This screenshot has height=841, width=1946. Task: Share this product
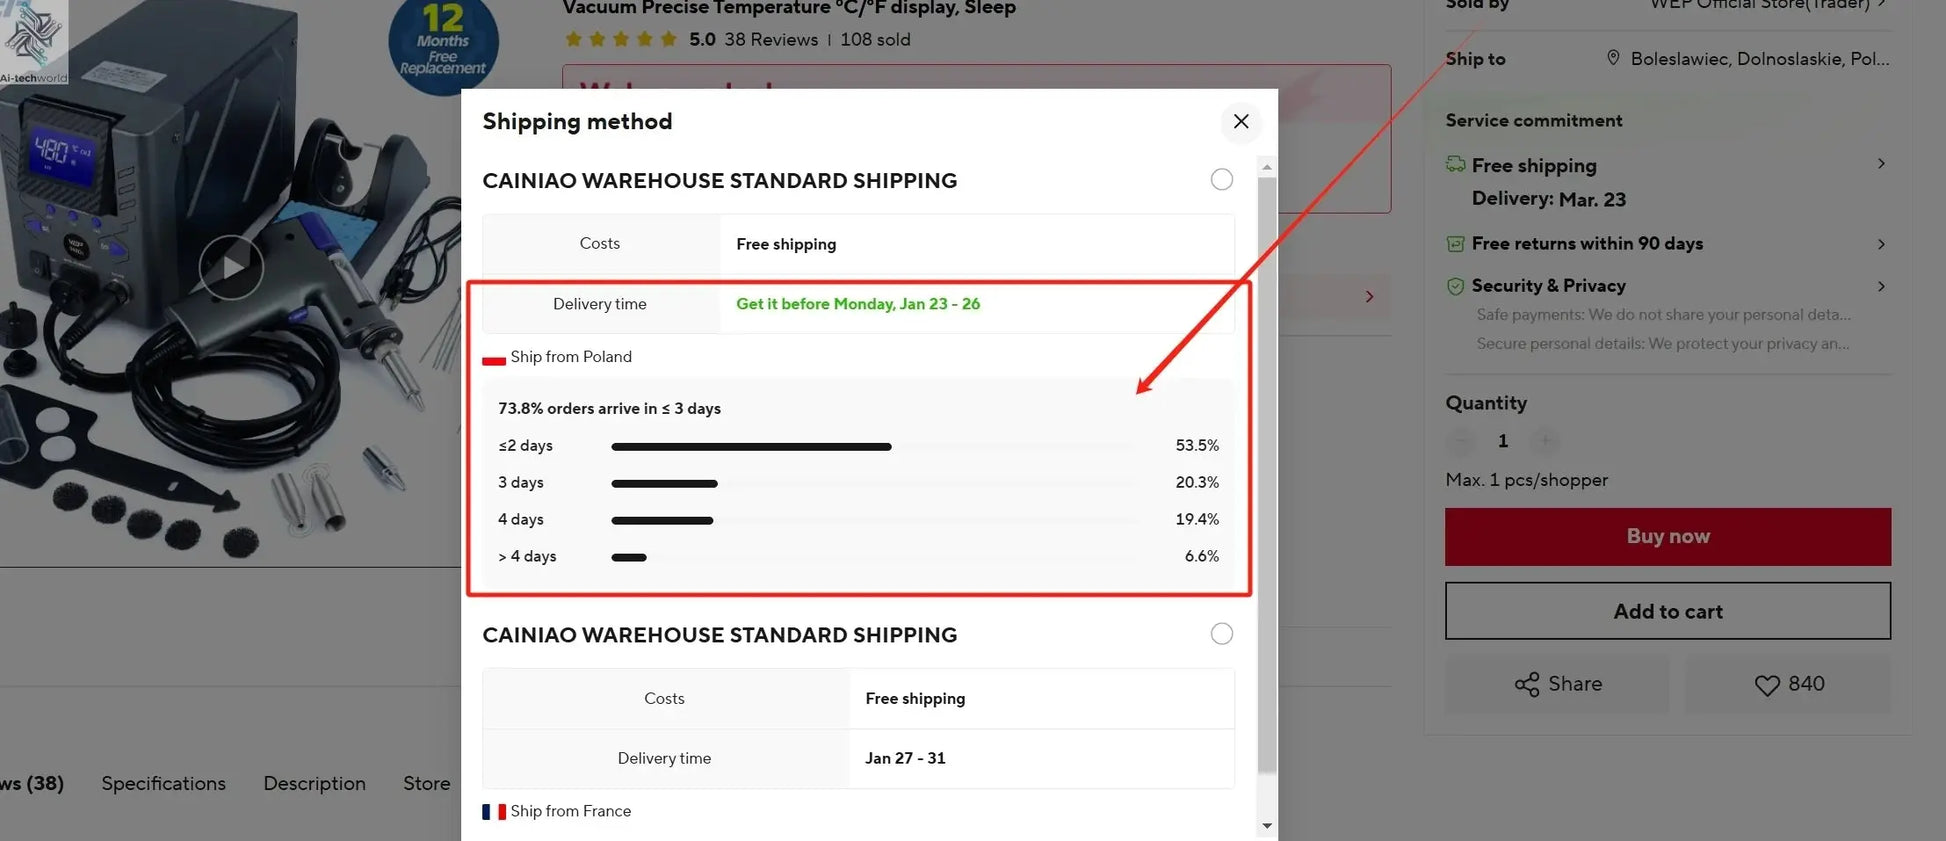tap(1557, 684)
